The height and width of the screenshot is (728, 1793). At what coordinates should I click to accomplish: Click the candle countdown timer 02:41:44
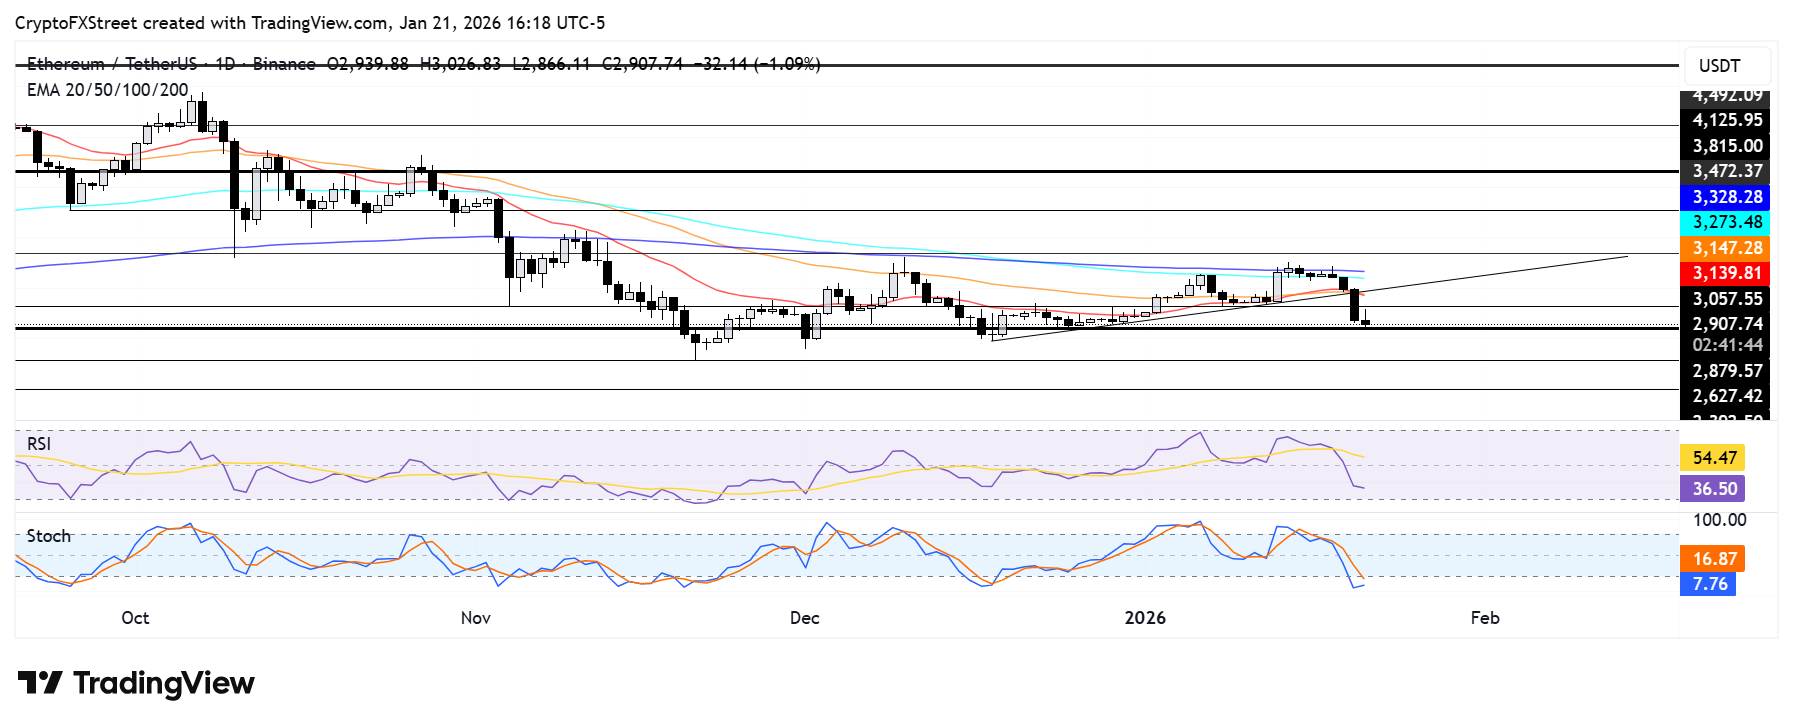[1726, 345]
